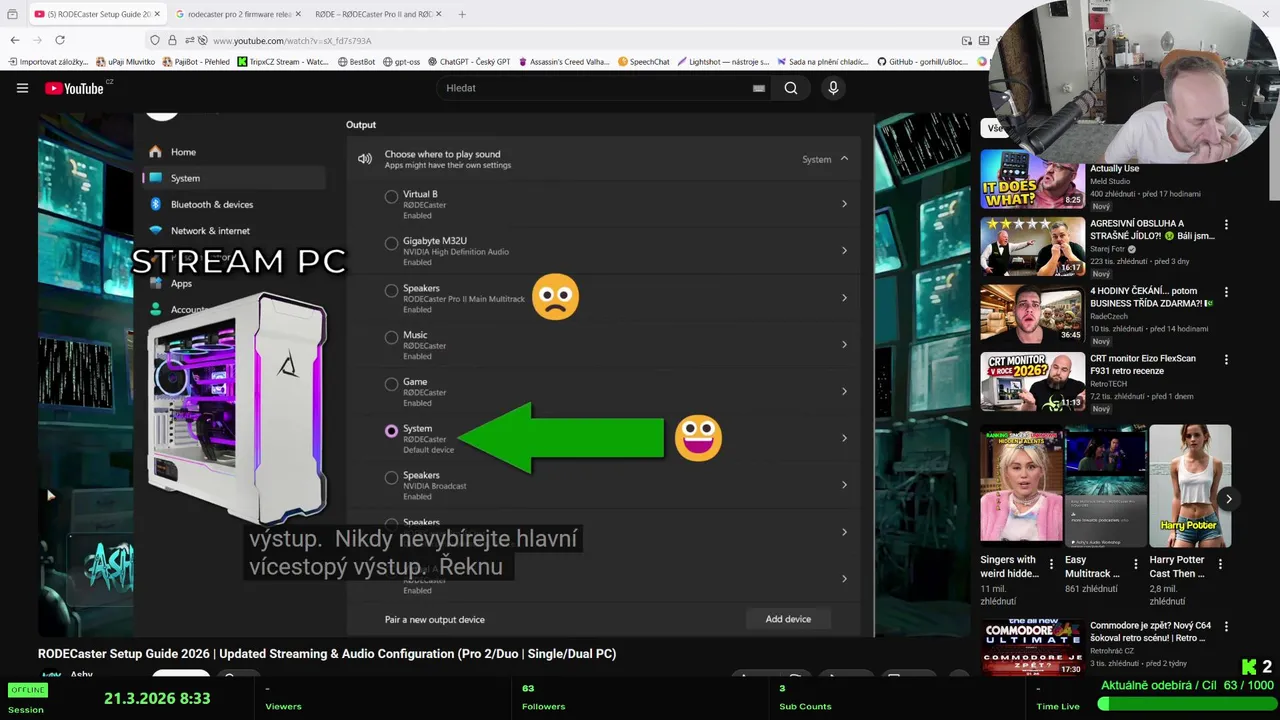Go back with the browser back arrow
The image size is (1280, 720).
click(14, 40)
